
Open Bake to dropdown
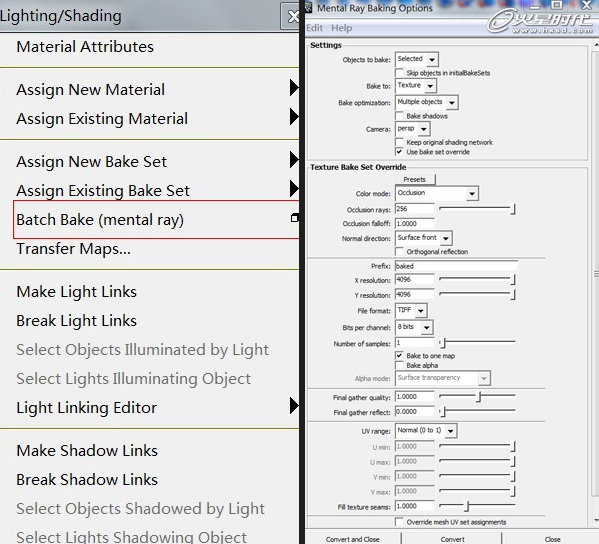click(x=416, y=86)
